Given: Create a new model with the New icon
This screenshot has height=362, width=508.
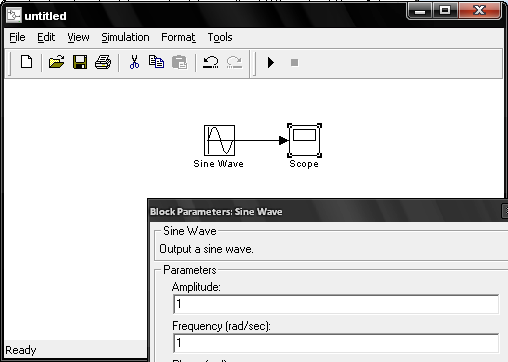Looking at the screenshot, I should coord(26,62).
